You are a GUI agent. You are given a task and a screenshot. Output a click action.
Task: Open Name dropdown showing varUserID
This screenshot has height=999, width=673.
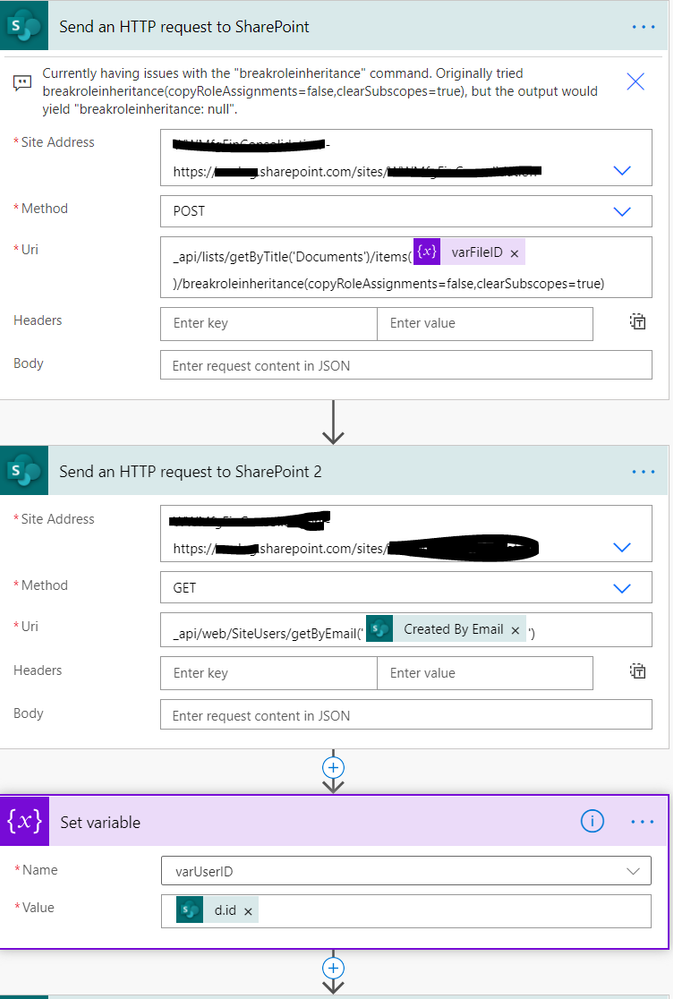(406, 871)
